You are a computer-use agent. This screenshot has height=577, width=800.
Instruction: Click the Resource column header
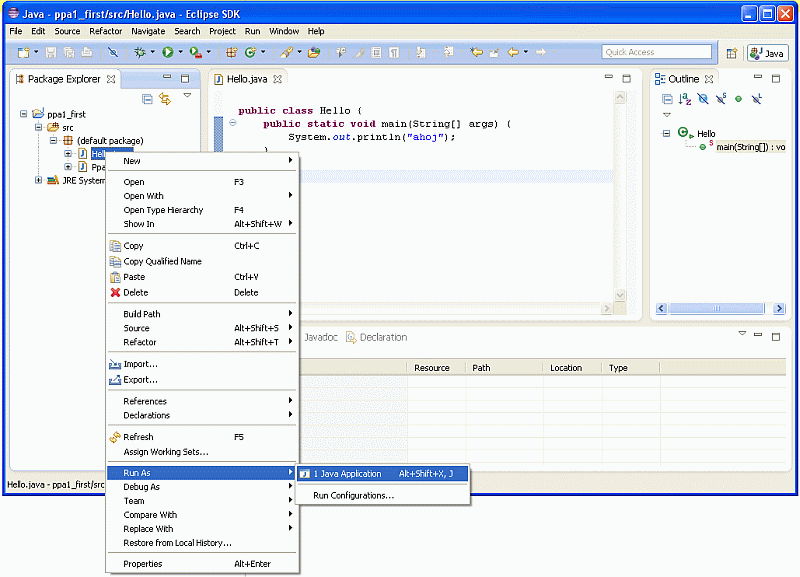point(436,368)
